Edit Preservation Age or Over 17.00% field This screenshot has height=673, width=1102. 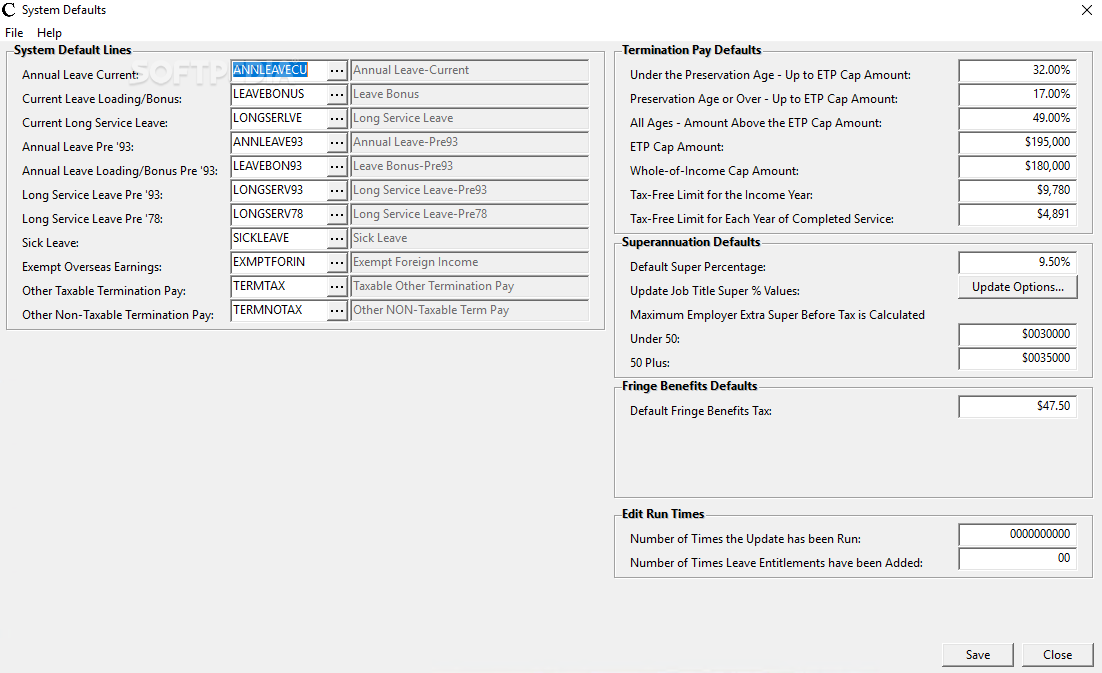click(x=1018, y=94)
